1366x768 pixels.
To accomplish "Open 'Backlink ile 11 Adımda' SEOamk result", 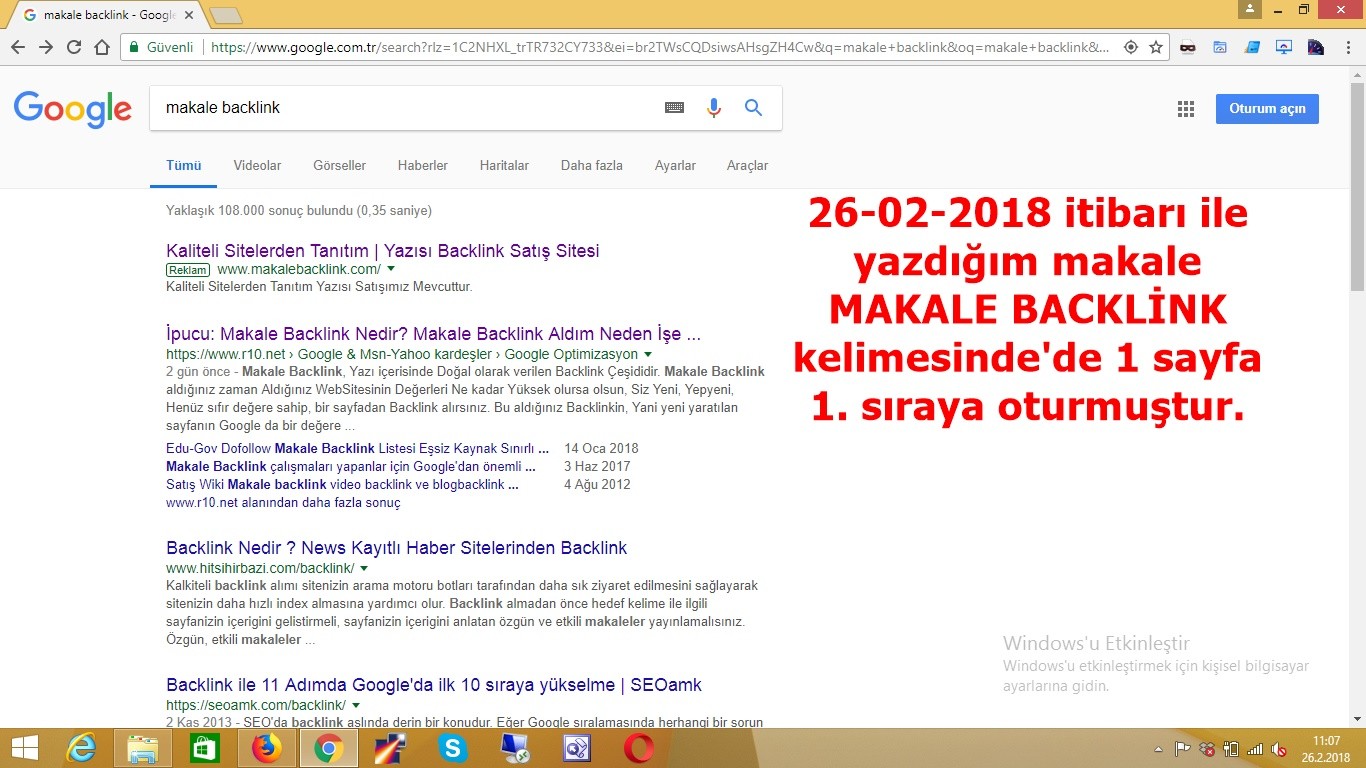I will 434,685.
